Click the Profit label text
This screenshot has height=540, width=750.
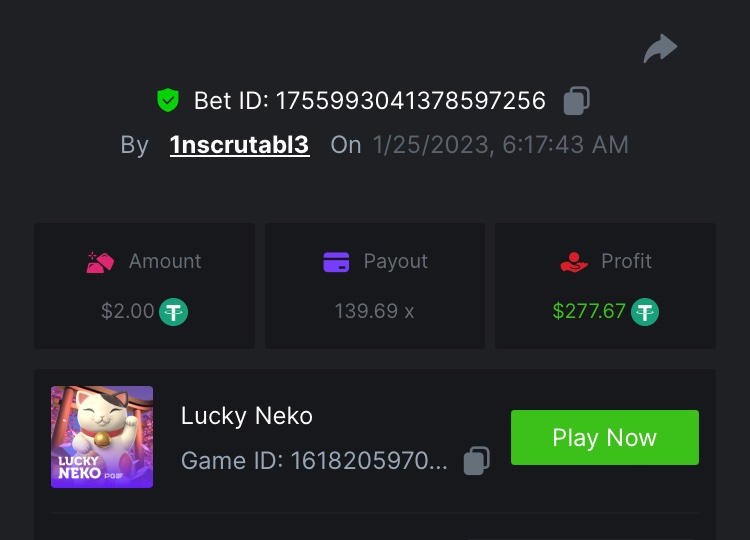627,262
